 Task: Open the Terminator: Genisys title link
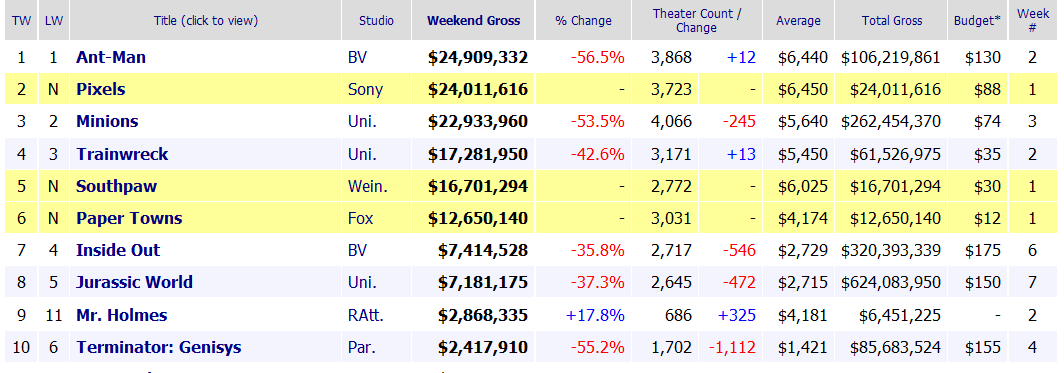point(159,348)
